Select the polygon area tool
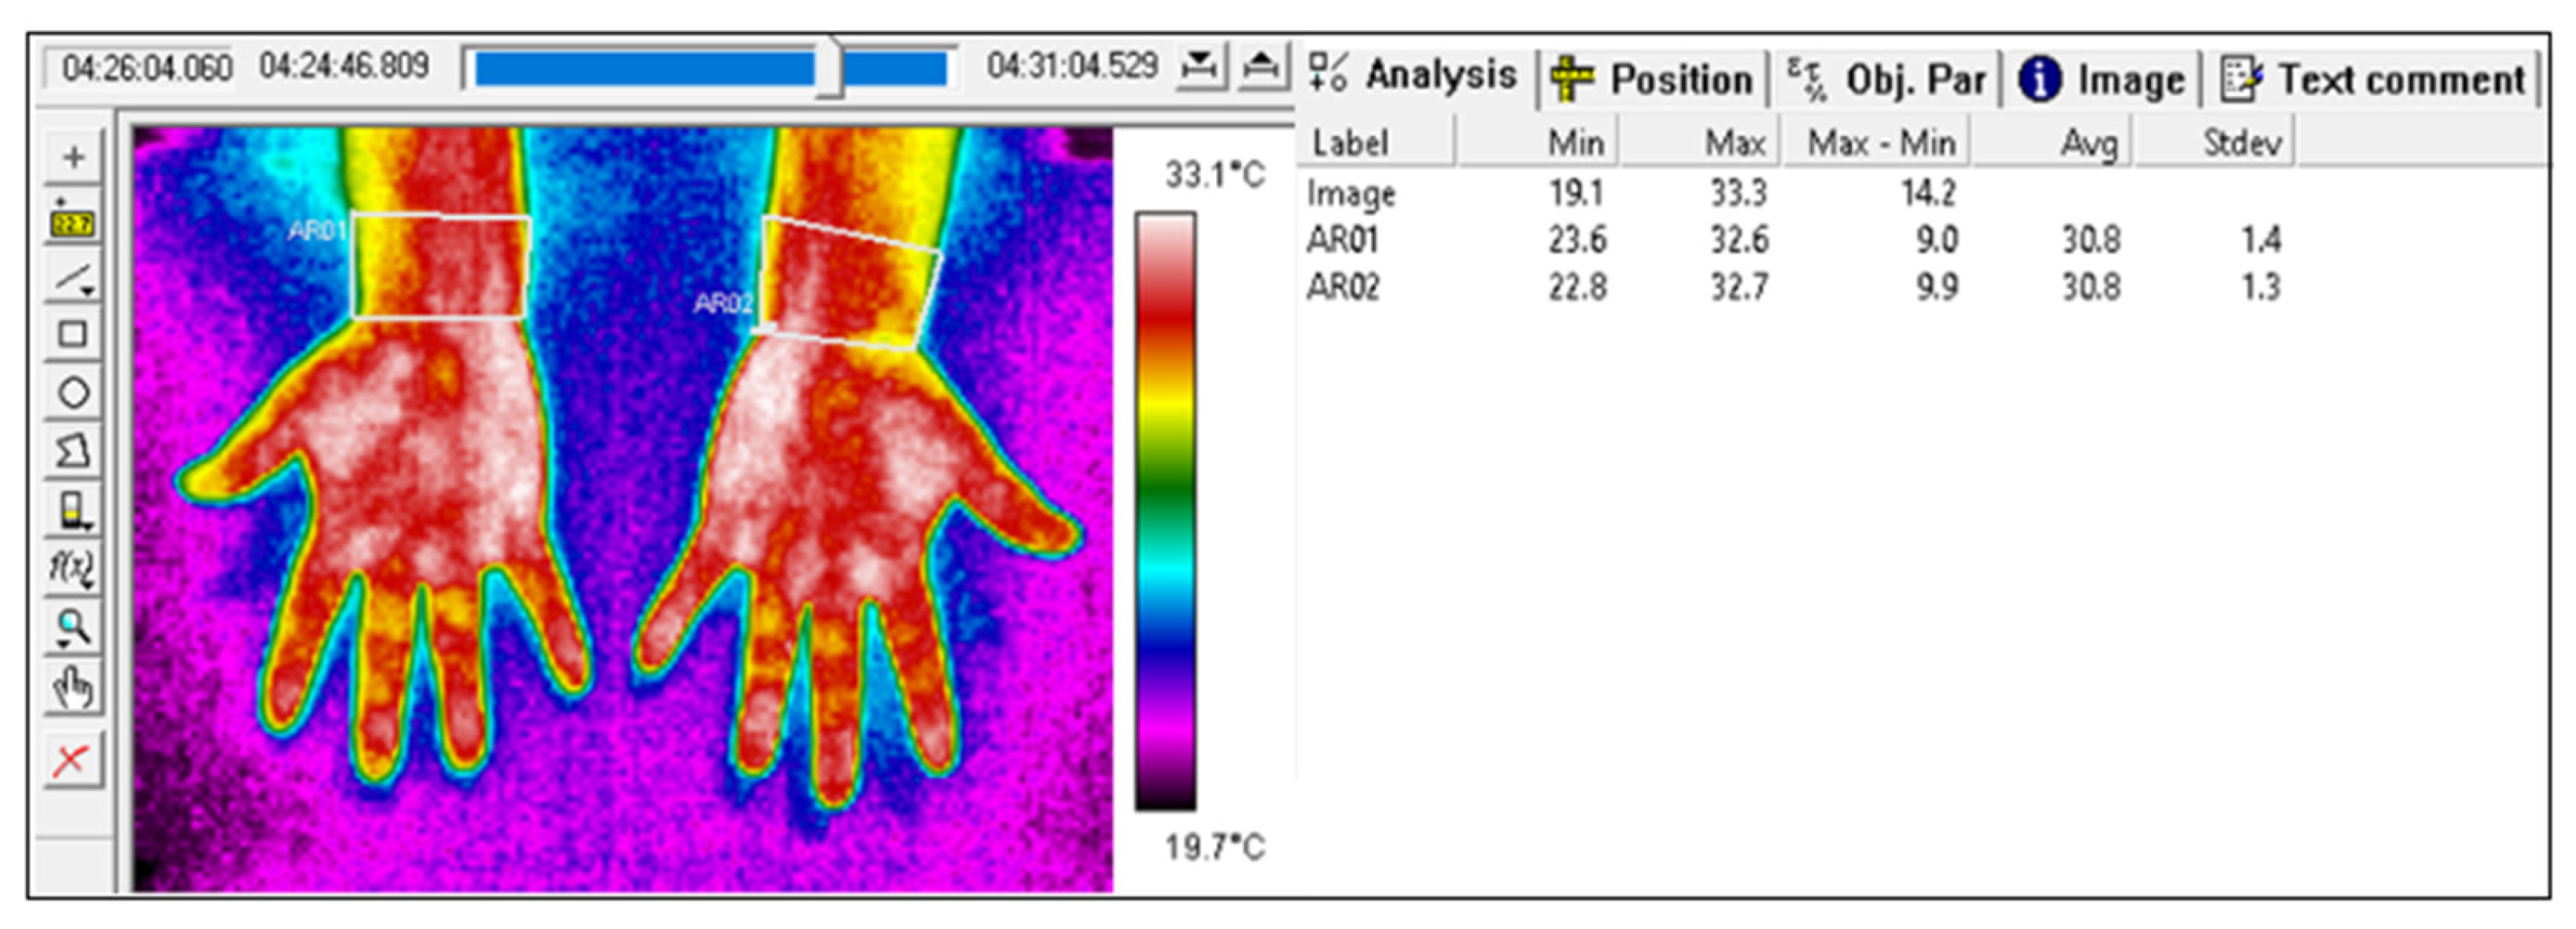The image size is (2576, 929). pos(73,451)
